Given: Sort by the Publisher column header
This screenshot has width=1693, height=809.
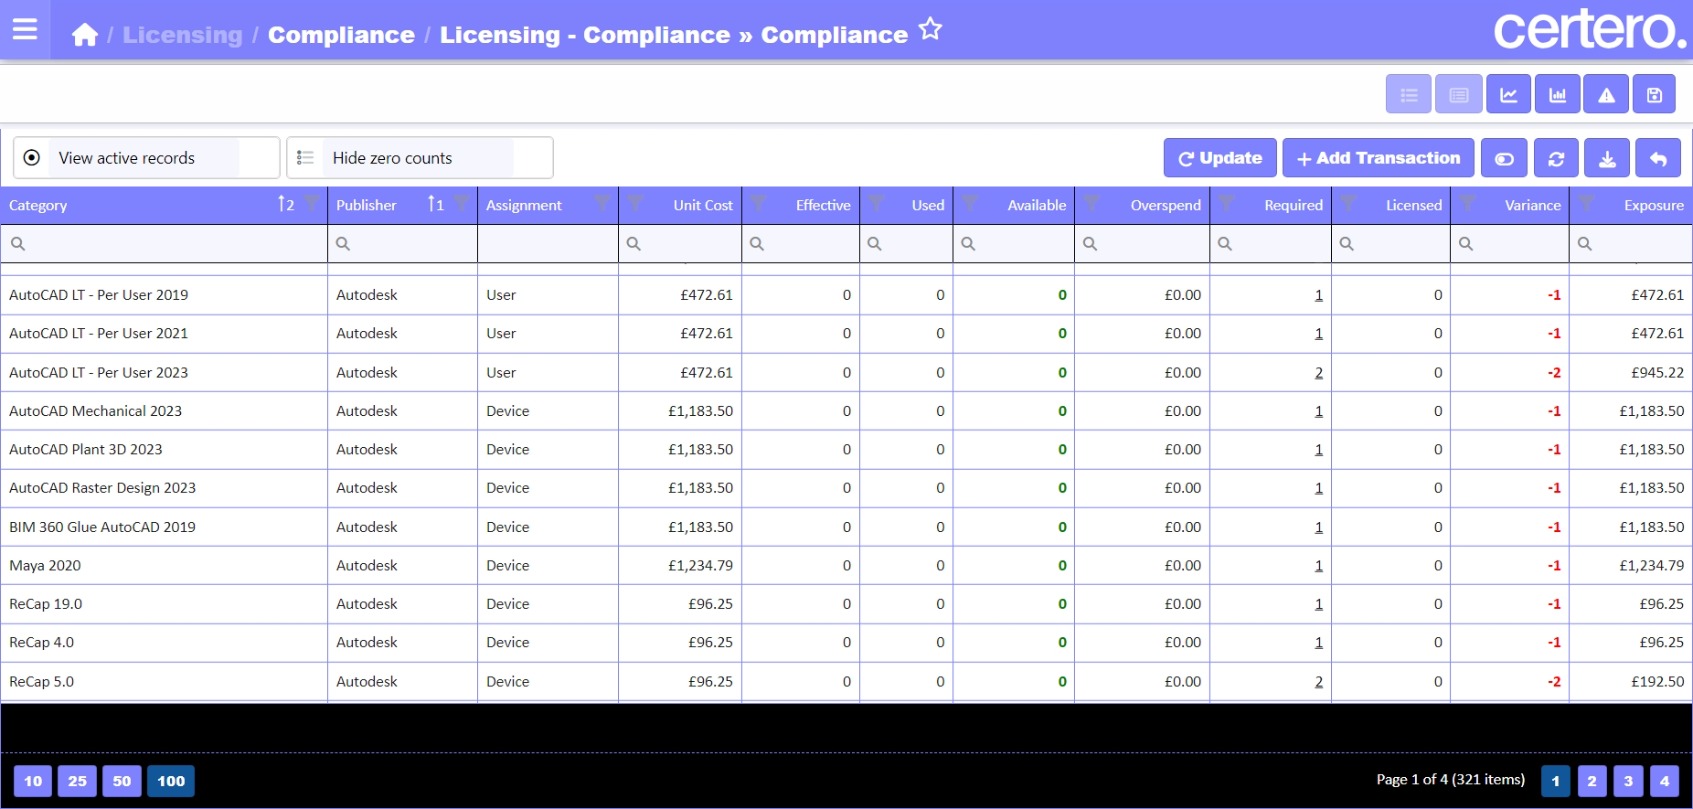Looking at the screenshot, I should pyautogui.click(x=366, y=205).
